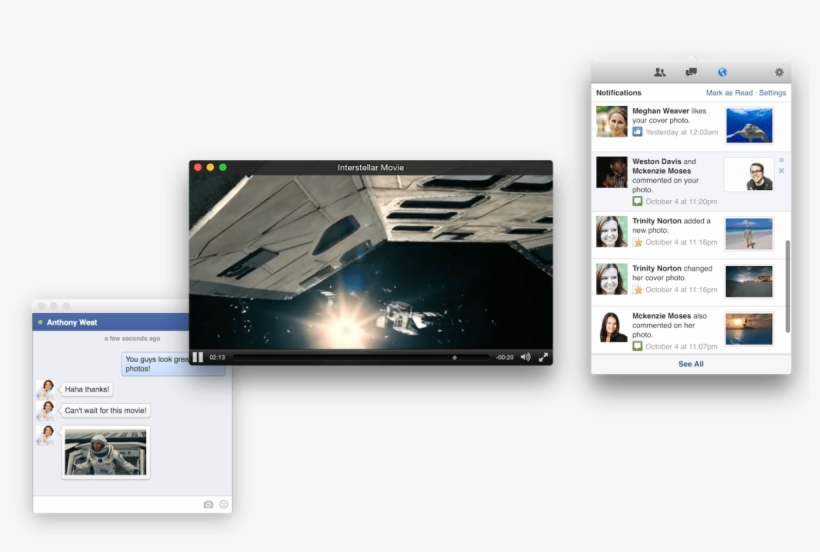Open the messages icon in popup
This screenshot has height=552, width=820.
(x=691, y=72)
